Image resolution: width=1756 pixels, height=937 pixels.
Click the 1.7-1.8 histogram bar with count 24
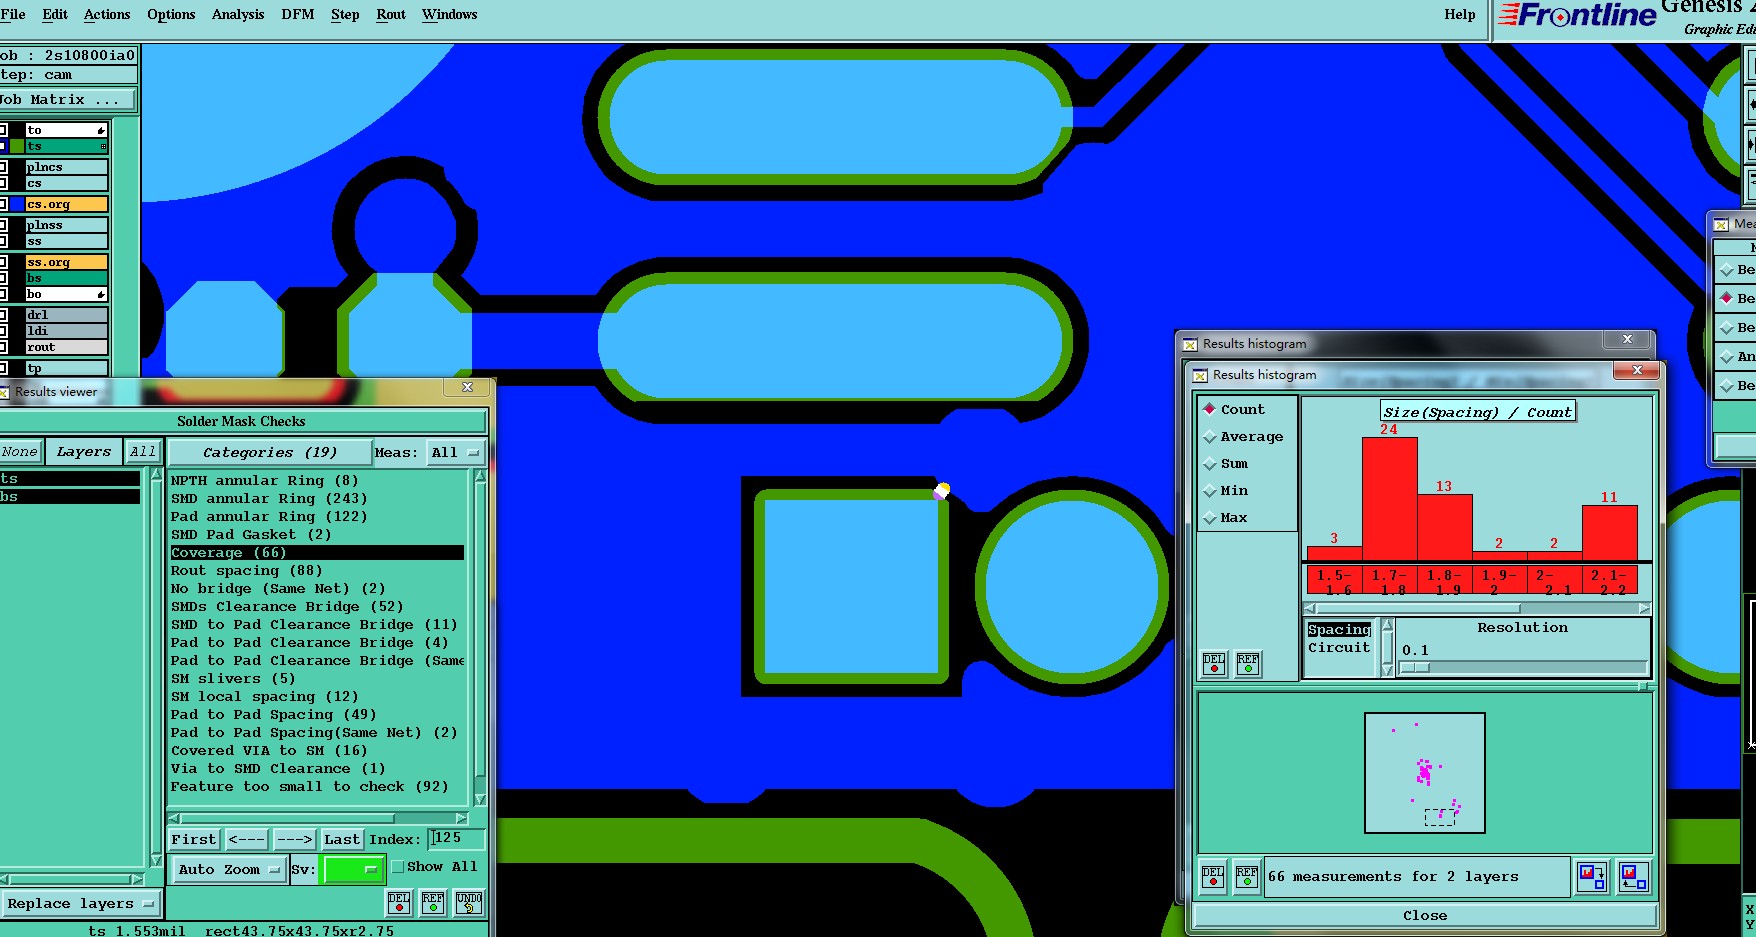pos(1389,498)
